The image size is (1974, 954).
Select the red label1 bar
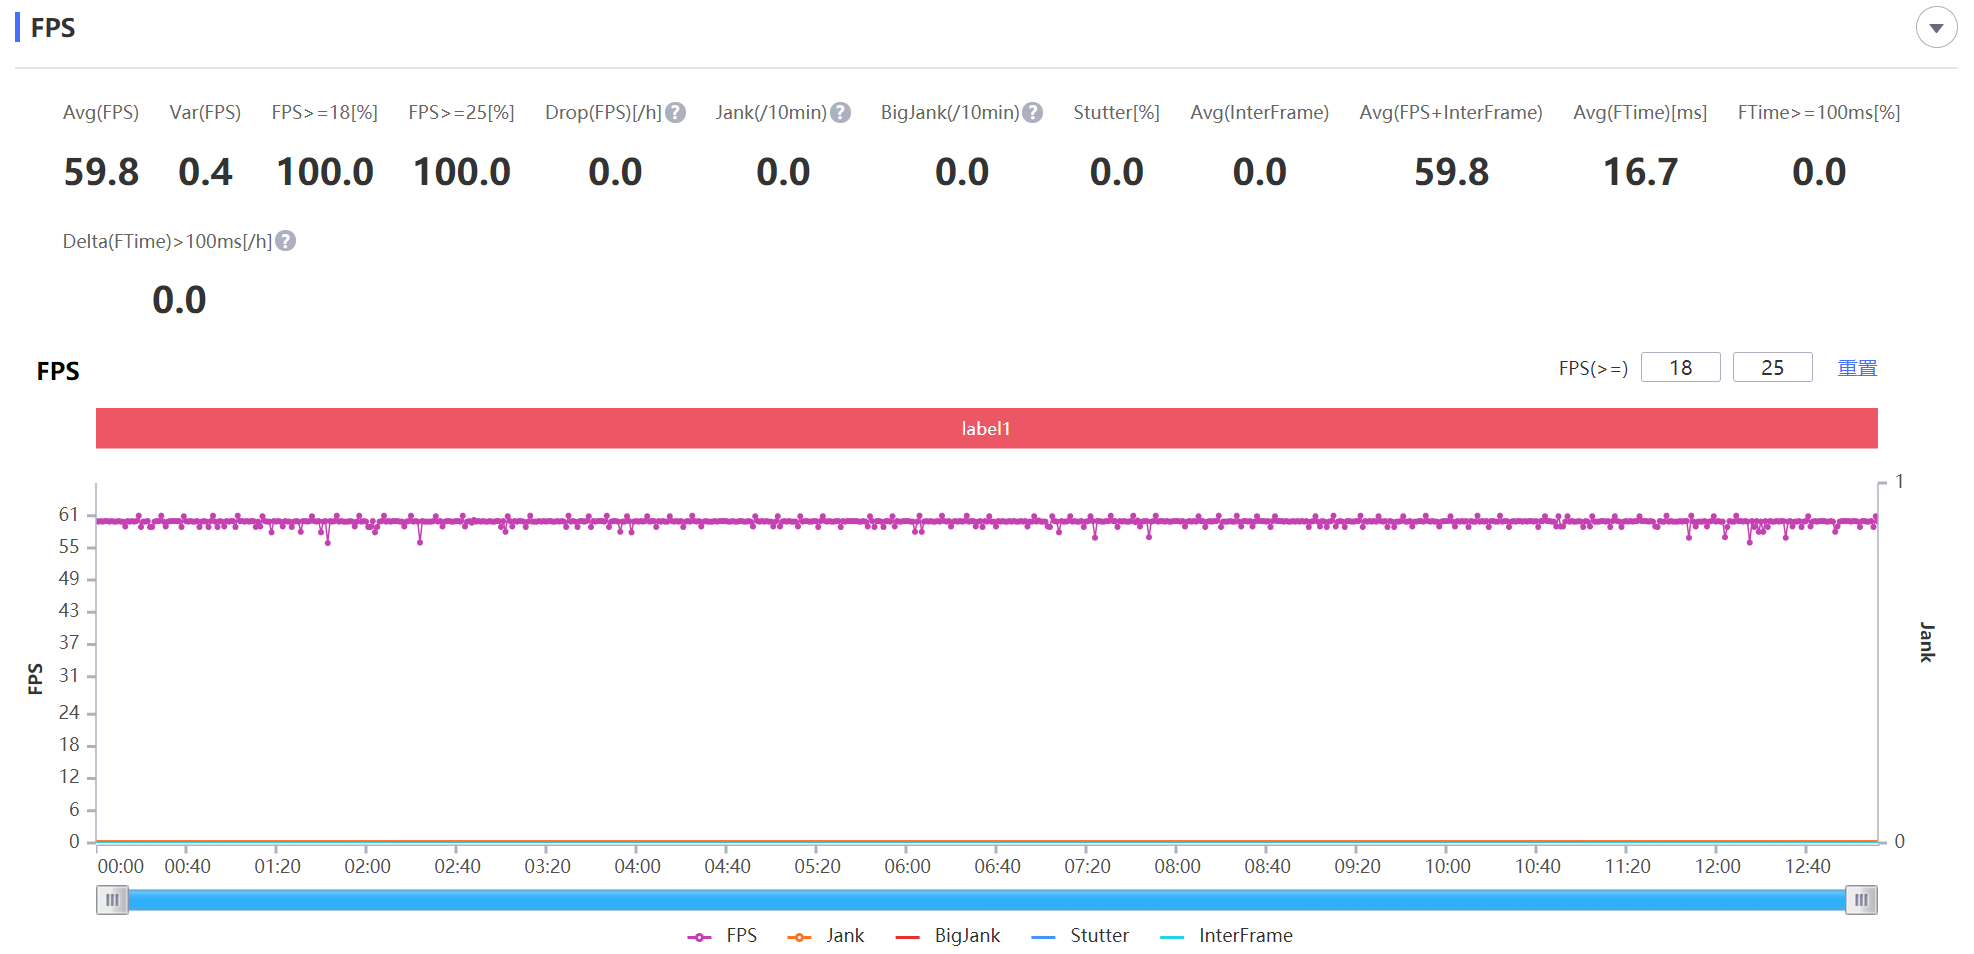tap(987, 428)
